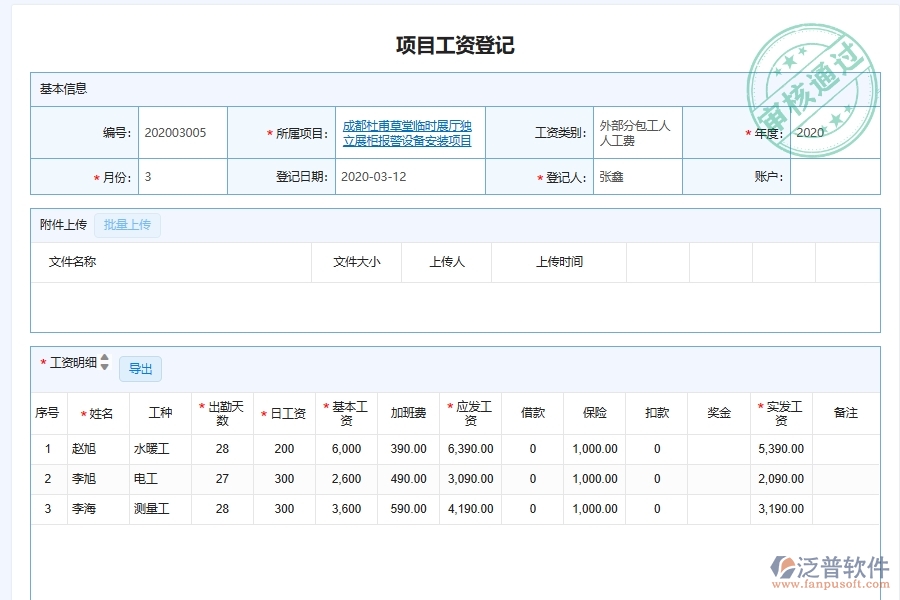Click the 账户 input field
Viewport: 900px width, 600px height.
click(x=845, y=176)
